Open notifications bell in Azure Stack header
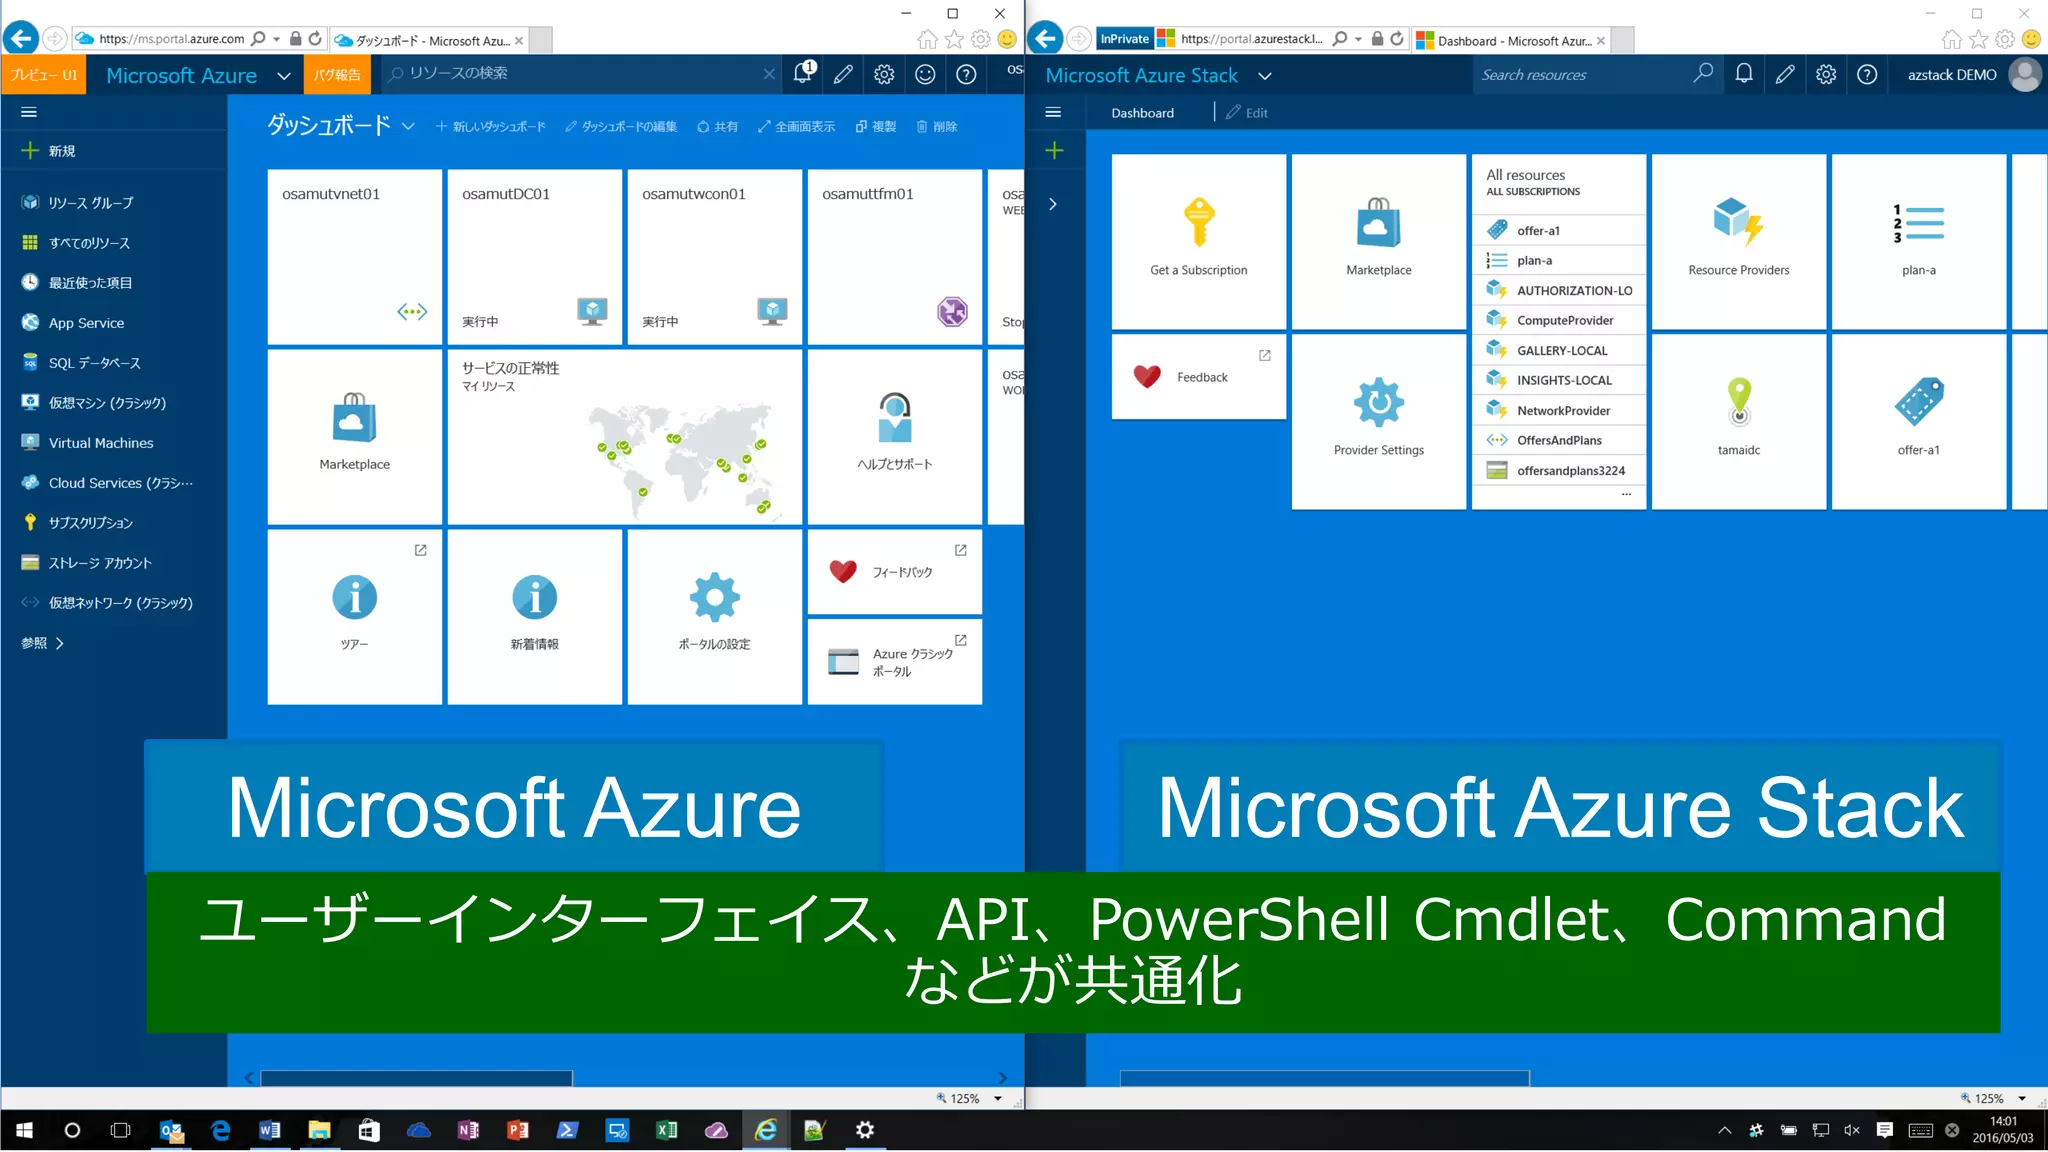Screen dimensions: 2048x1152 pyautogui.click(x=1744, y=74)
